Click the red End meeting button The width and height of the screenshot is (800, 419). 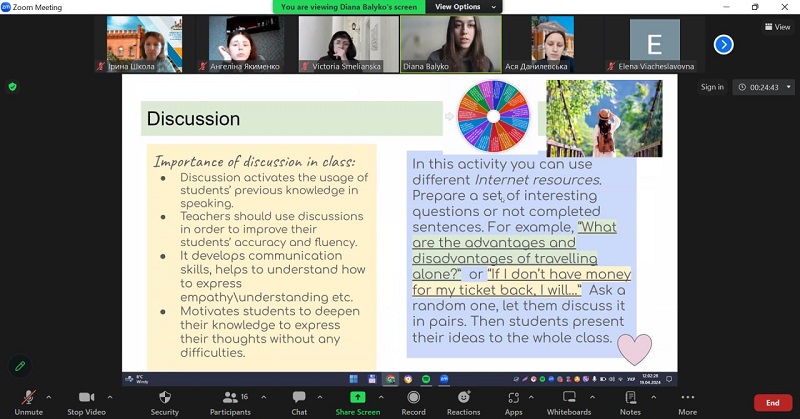(x=772, y=403)
